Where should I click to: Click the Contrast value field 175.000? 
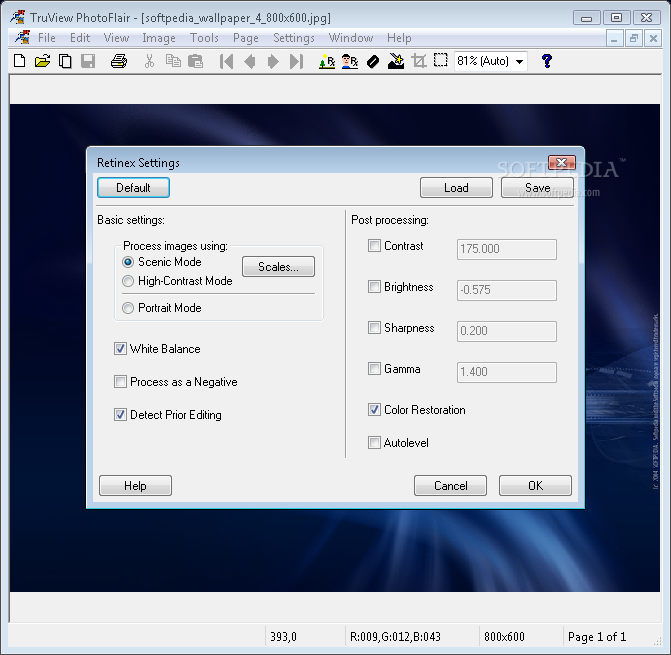click(x=507, y=249)
